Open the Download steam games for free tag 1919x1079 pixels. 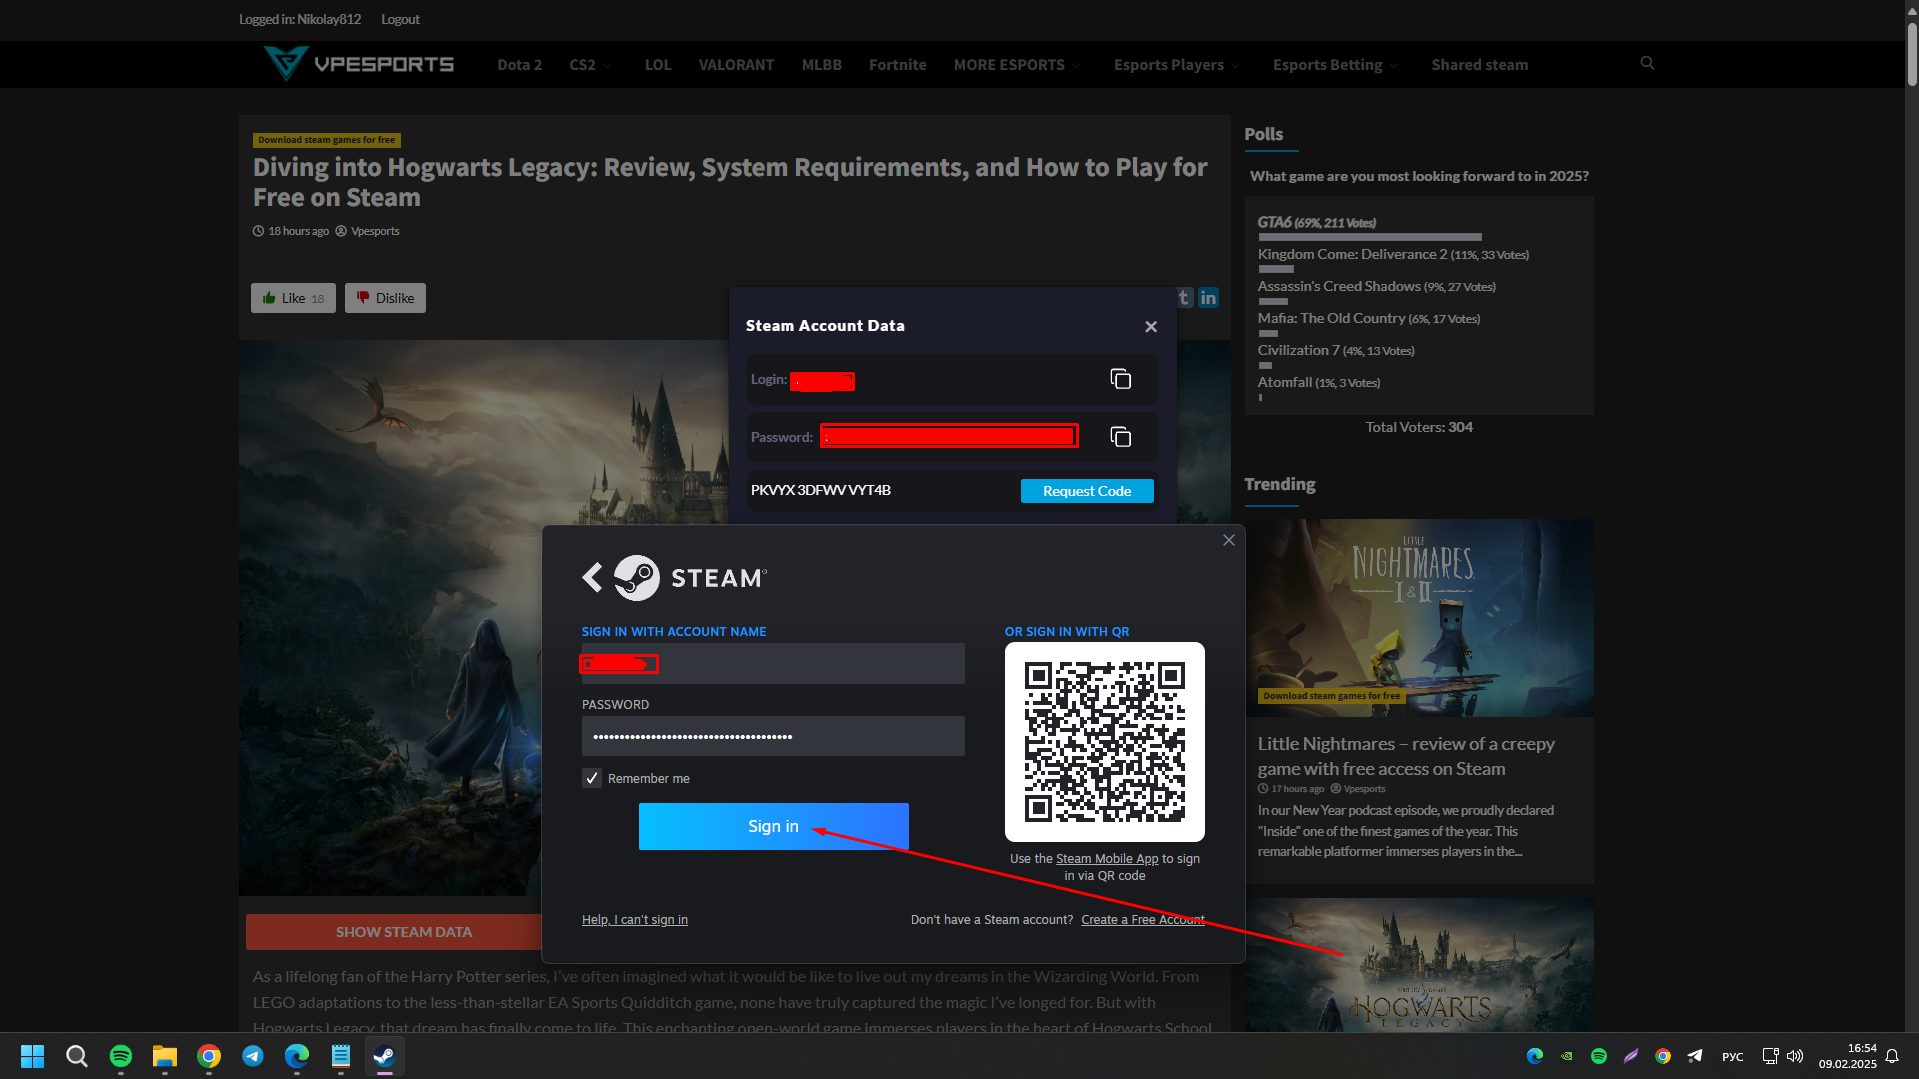click(x=327, y=140)
